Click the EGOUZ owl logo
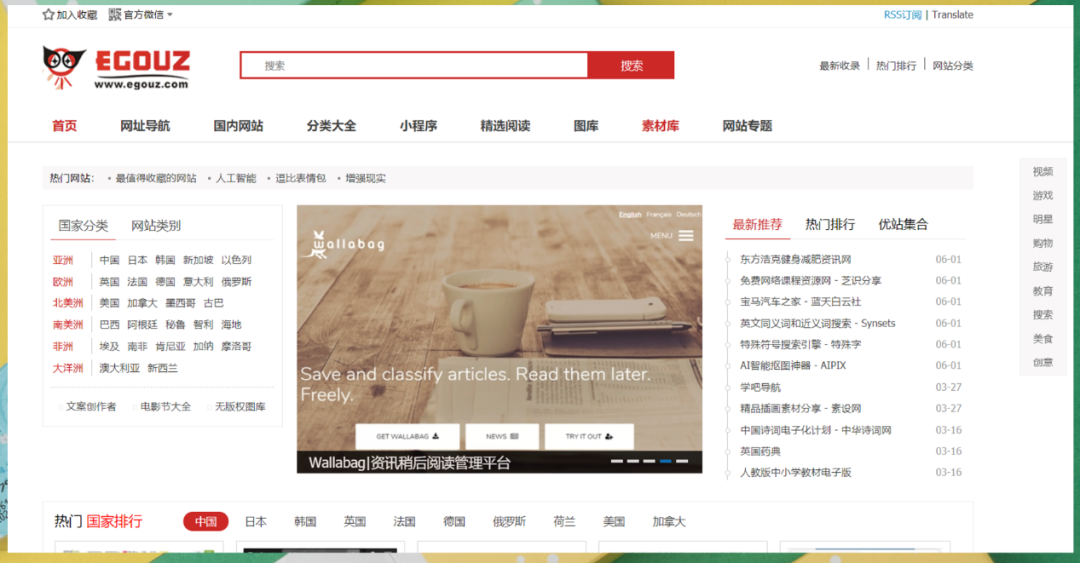 coord(116,68)
